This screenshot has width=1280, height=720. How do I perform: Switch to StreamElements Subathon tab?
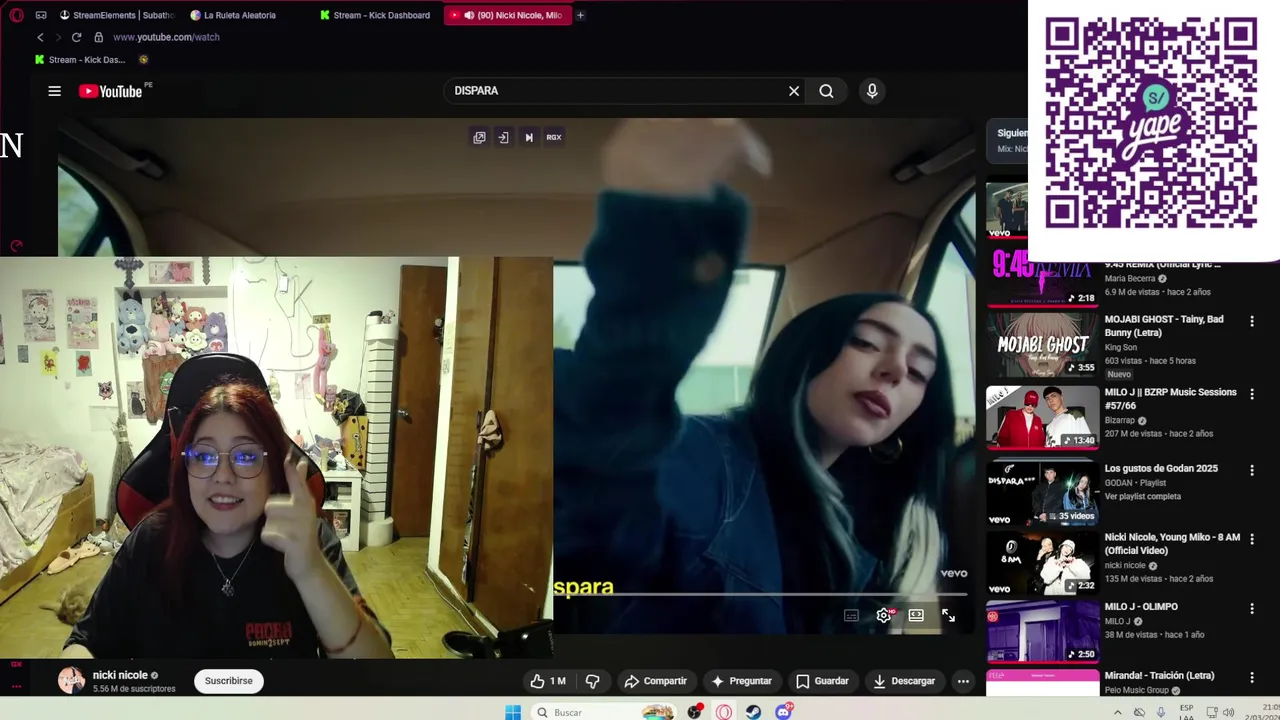[117, 15]
